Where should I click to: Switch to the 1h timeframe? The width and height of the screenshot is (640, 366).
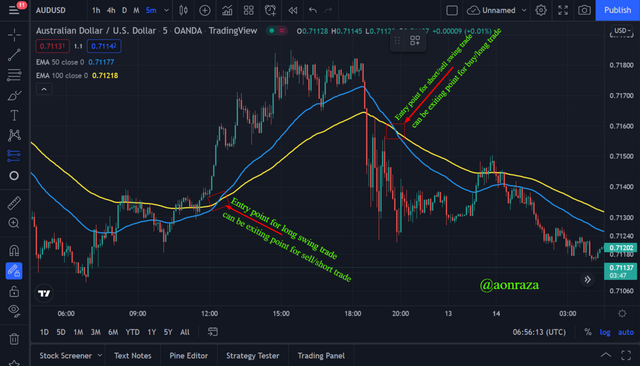coord(96,10)
